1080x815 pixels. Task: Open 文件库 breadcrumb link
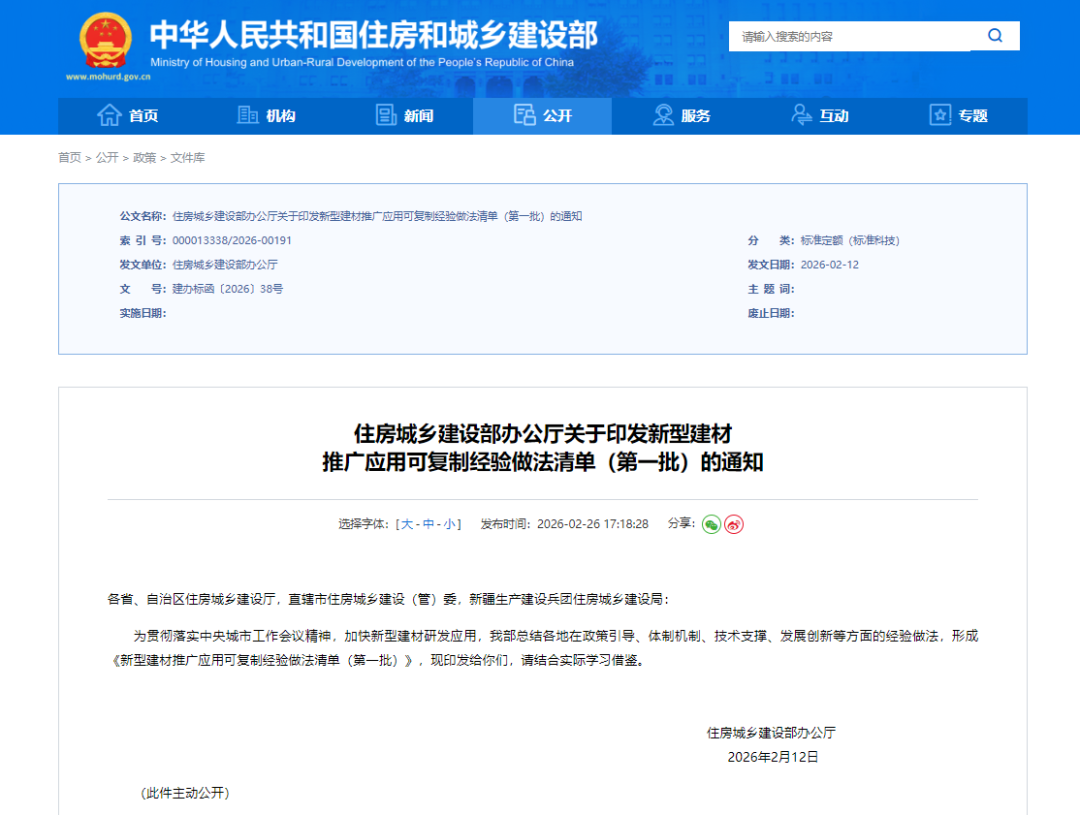tap(187, 158)
